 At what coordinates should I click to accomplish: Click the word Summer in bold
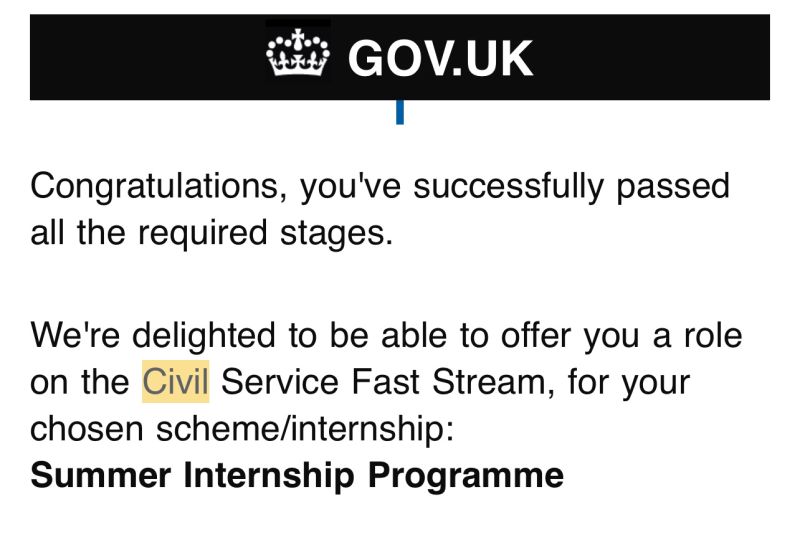[101, 475]
